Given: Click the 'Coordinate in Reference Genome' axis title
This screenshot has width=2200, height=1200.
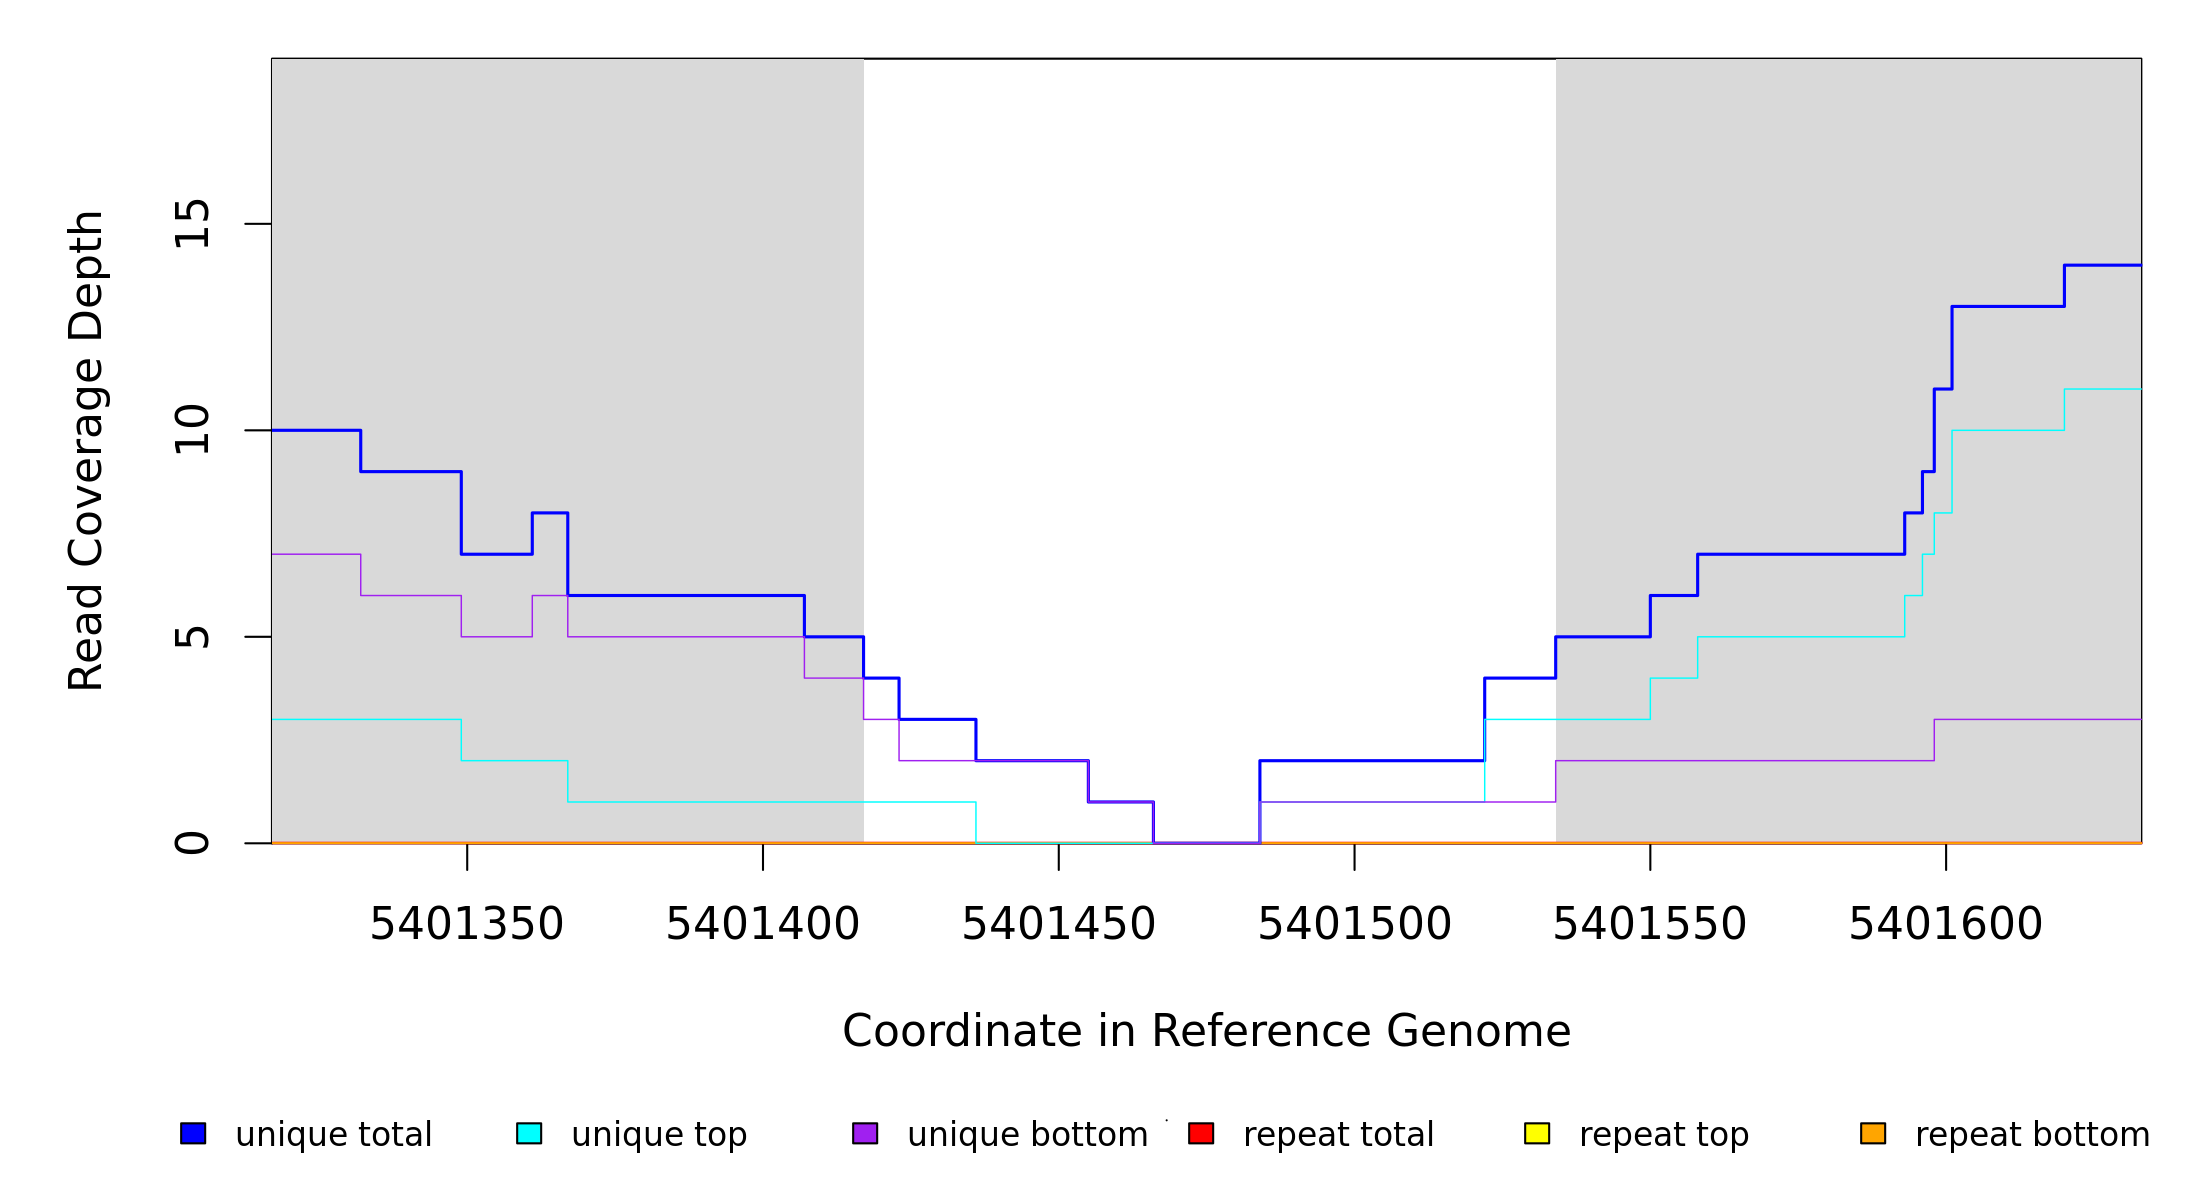Looking at the screenshot, I should (1206, 1032).
